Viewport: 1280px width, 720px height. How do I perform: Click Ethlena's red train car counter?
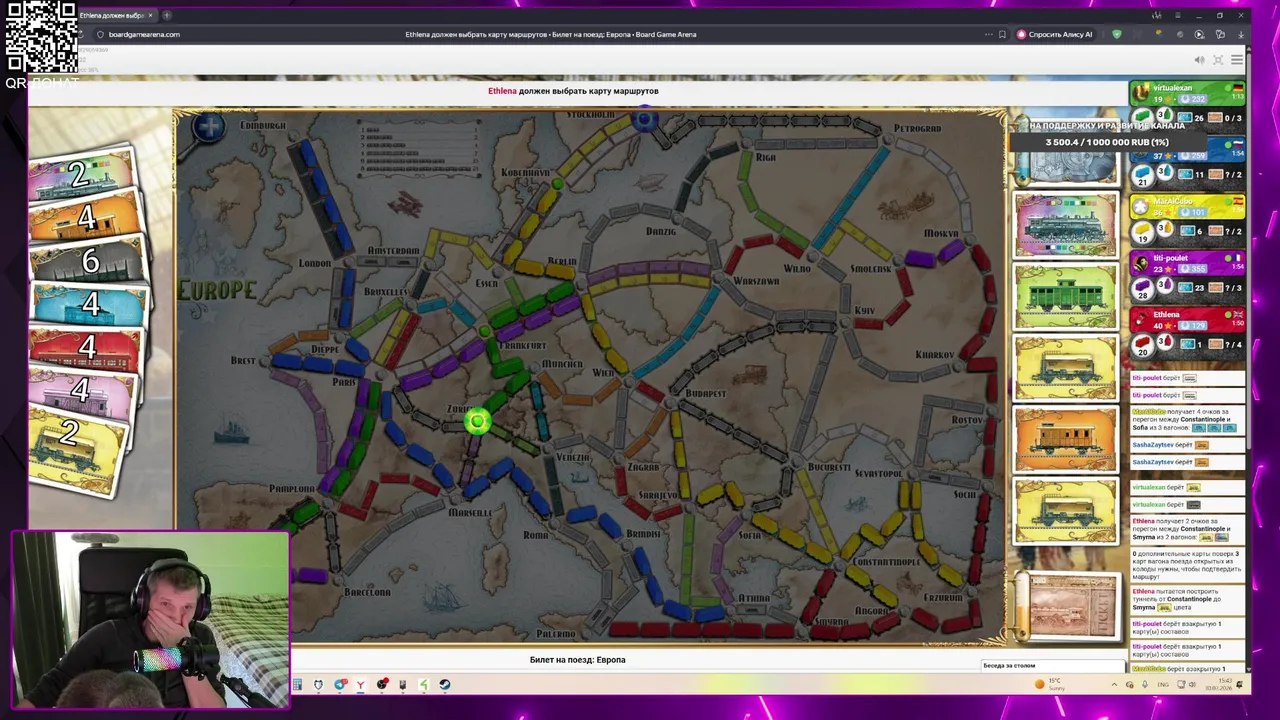[x=1143, y=345]
